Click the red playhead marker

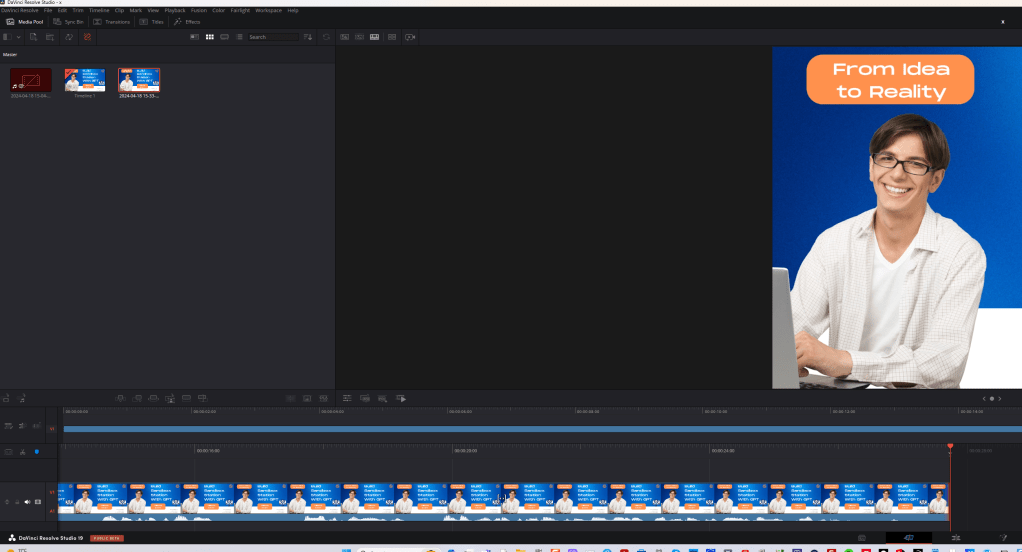click(x=950, y=446)
